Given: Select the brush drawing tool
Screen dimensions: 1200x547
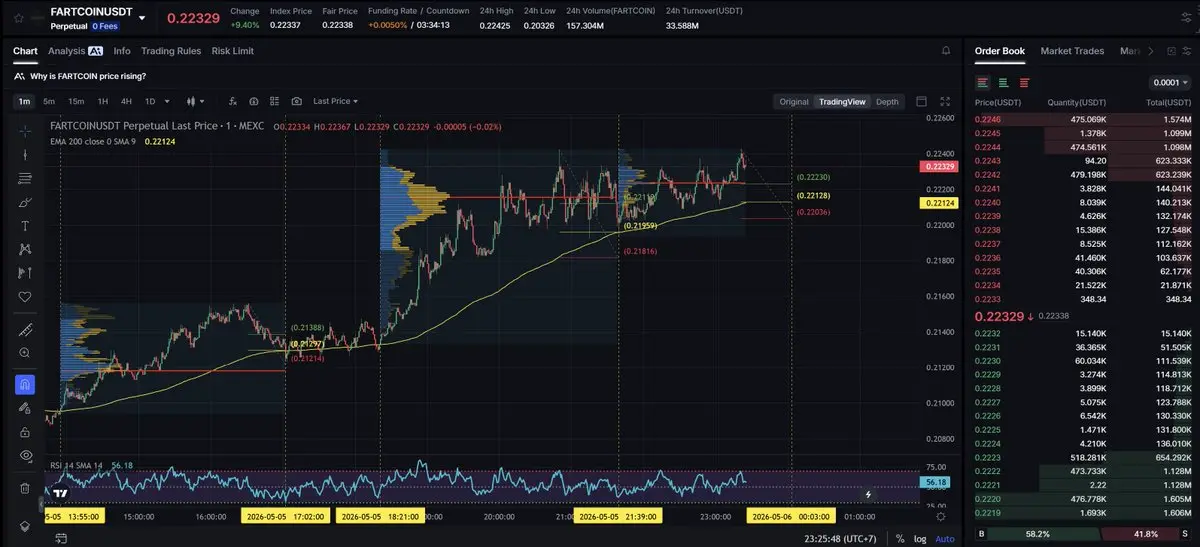Looking at the screenshot, I should 25,202.
